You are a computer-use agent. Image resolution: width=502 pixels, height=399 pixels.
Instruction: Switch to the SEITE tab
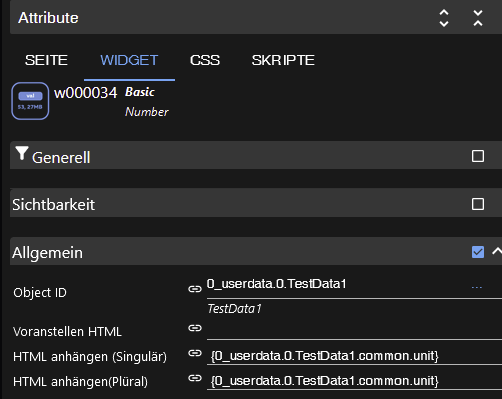(x=46, y=60)
